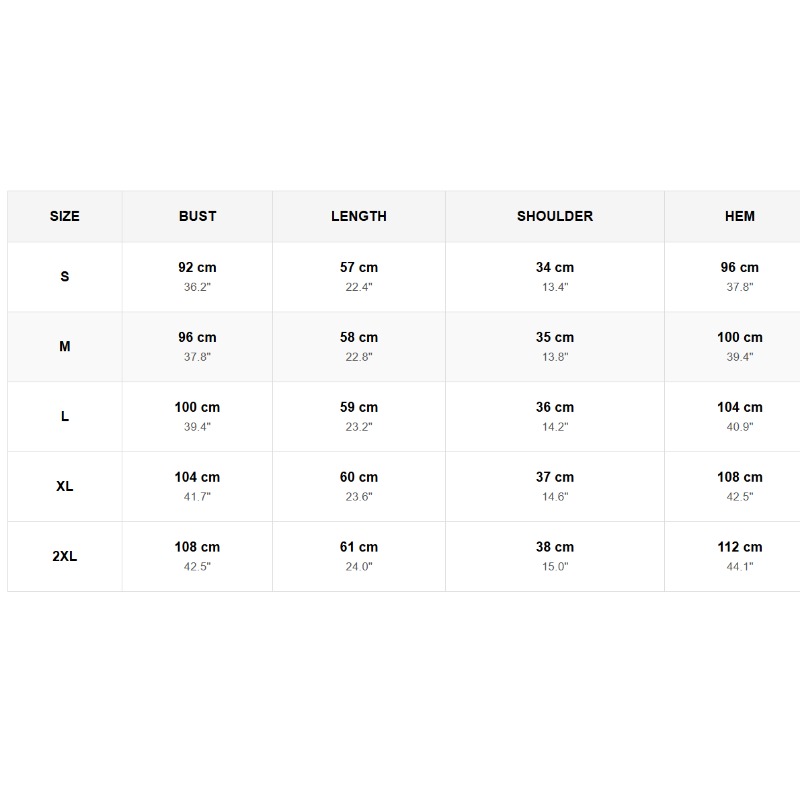Click the 2XL size row label
Image resolution: width=800 pixels, height=800 pixels.
point(65,556)
